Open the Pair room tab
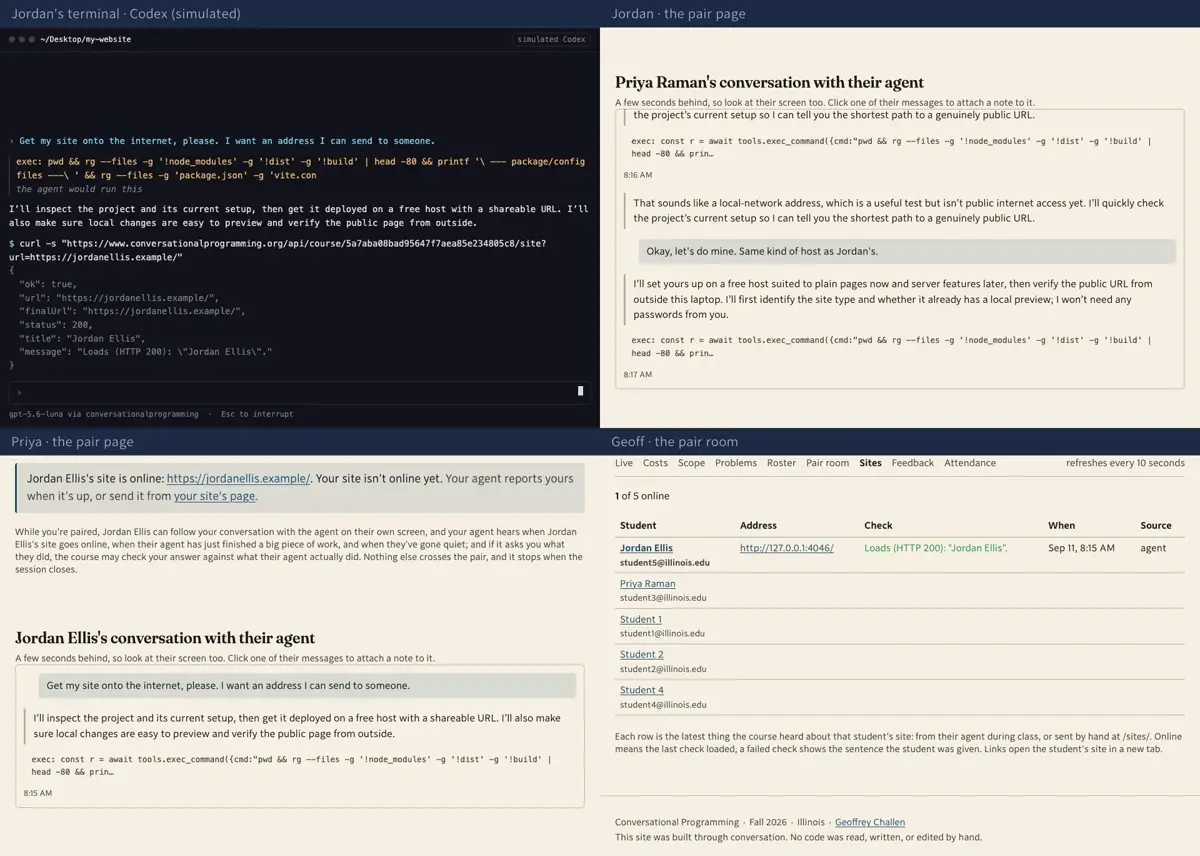Image resolution: width=1200 pixels, height=856 pixels. coord(827,463)
